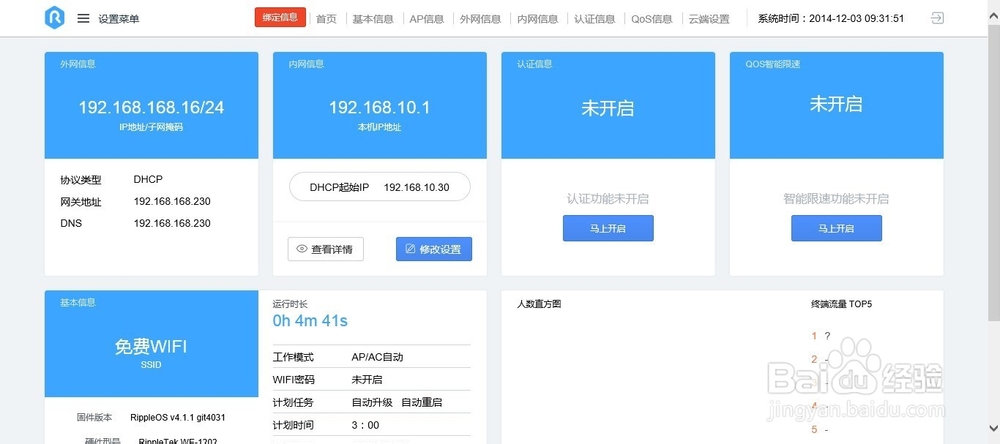This screenshot has width=1000, height=444.
Task: Click the 修改设置 button
Action: (434, 249)
